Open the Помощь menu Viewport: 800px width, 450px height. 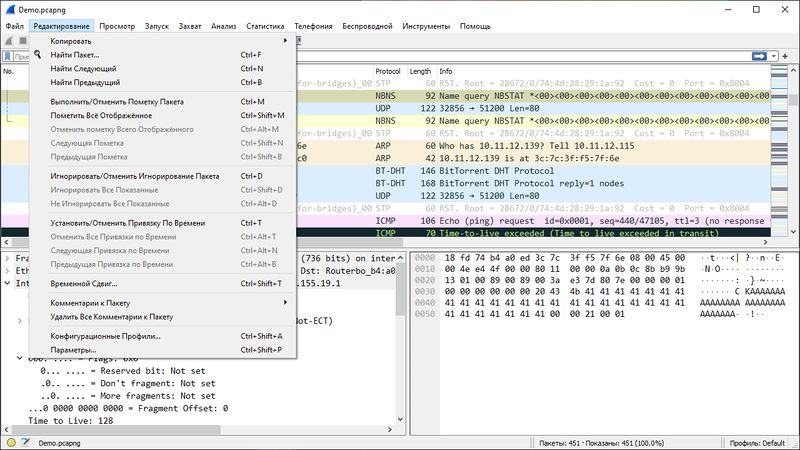475,26
